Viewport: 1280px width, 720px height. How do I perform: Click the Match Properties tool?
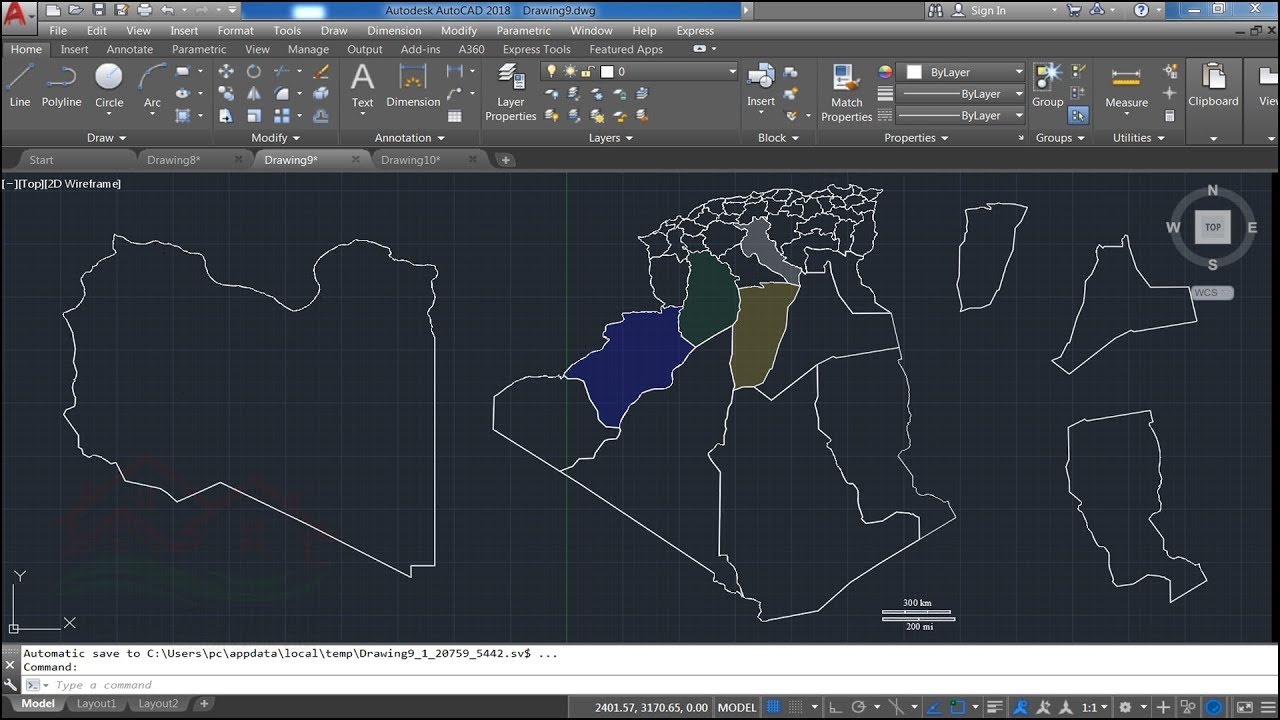click(x=847, y=93)
